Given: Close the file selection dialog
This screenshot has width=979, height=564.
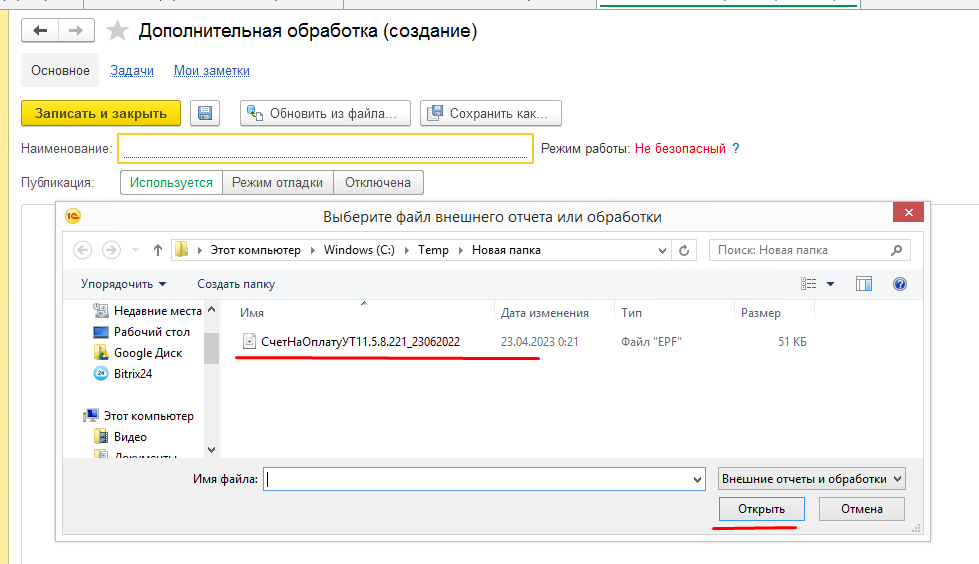Looking at the screenshot, I should tap(908, 212).
